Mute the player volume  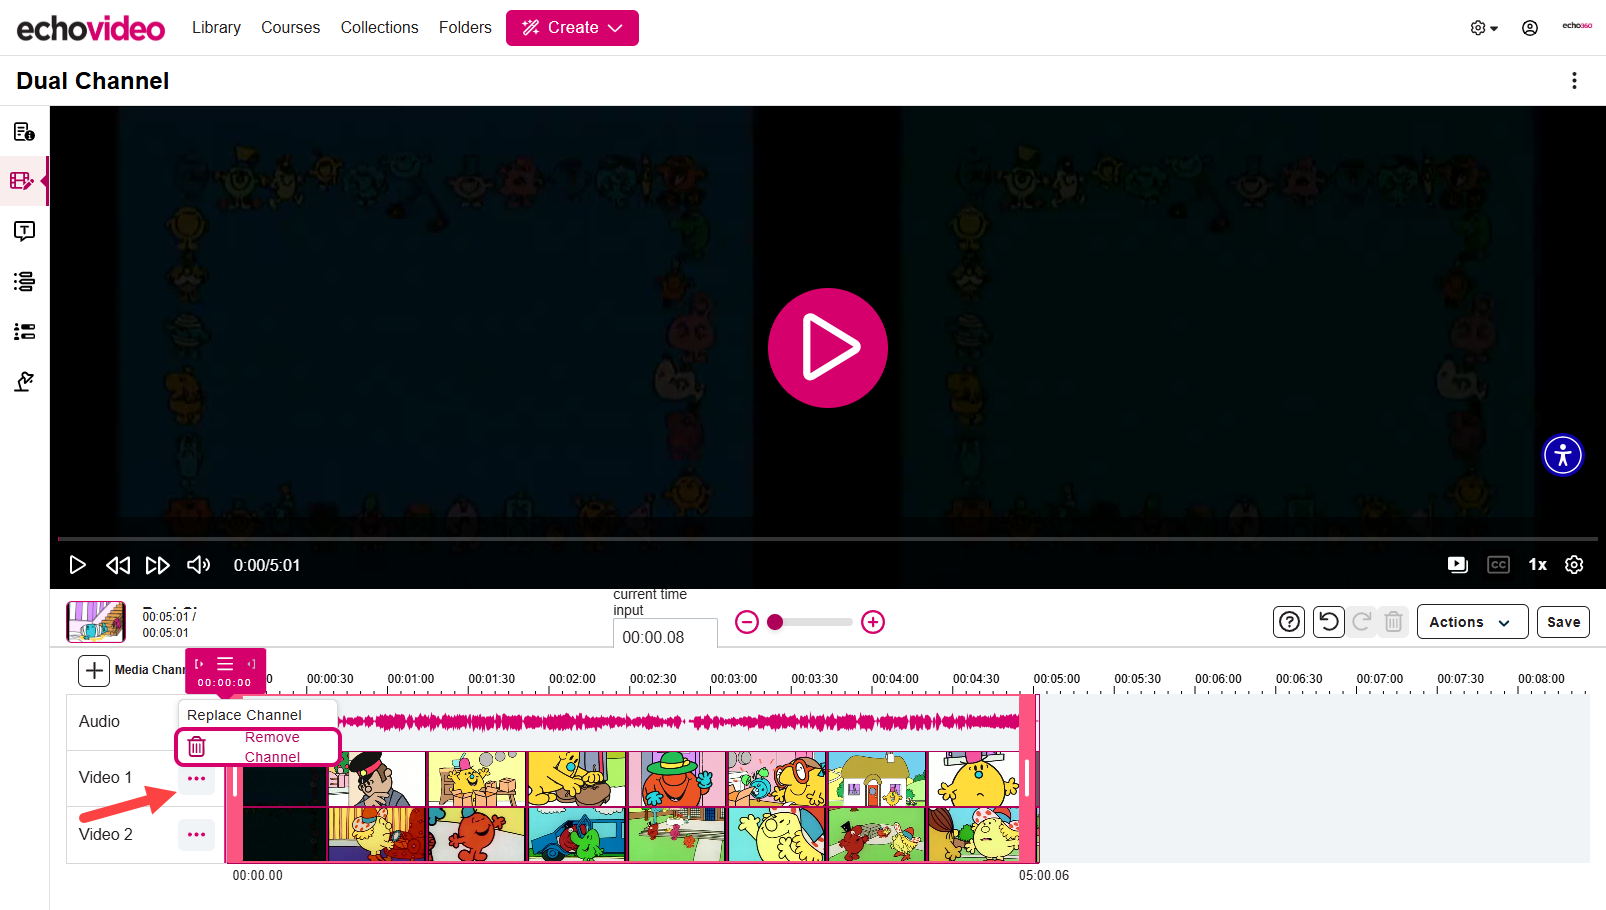pyautogui.click(x=198, y=565)
